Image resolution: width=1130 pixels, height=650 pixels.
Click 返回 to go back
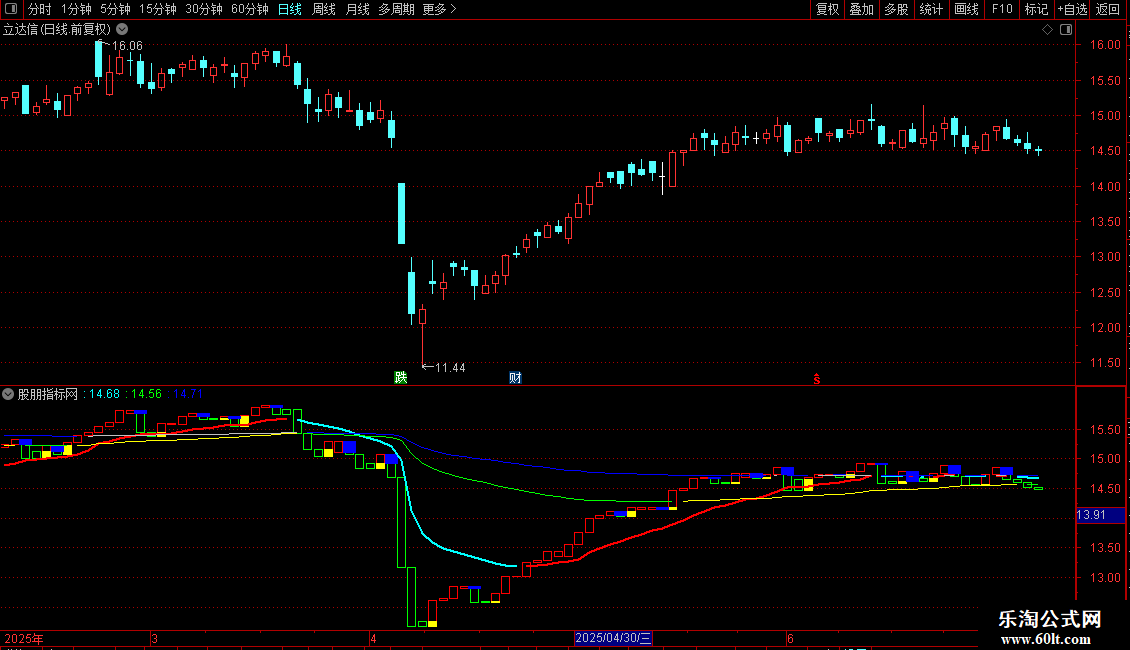[x=1108, y=9]
